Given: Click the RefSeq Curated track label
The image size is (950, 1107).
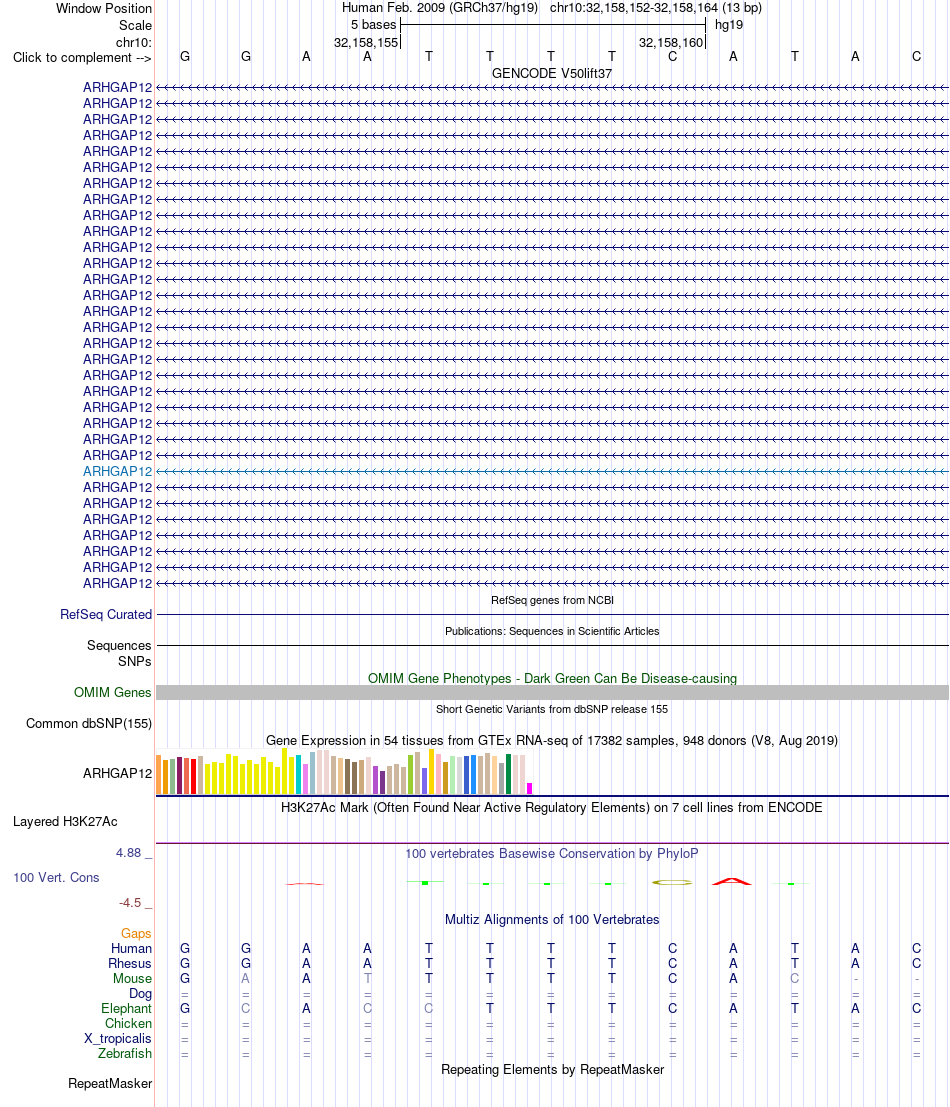Looking at the screenshot, I should tap(106, 614).
